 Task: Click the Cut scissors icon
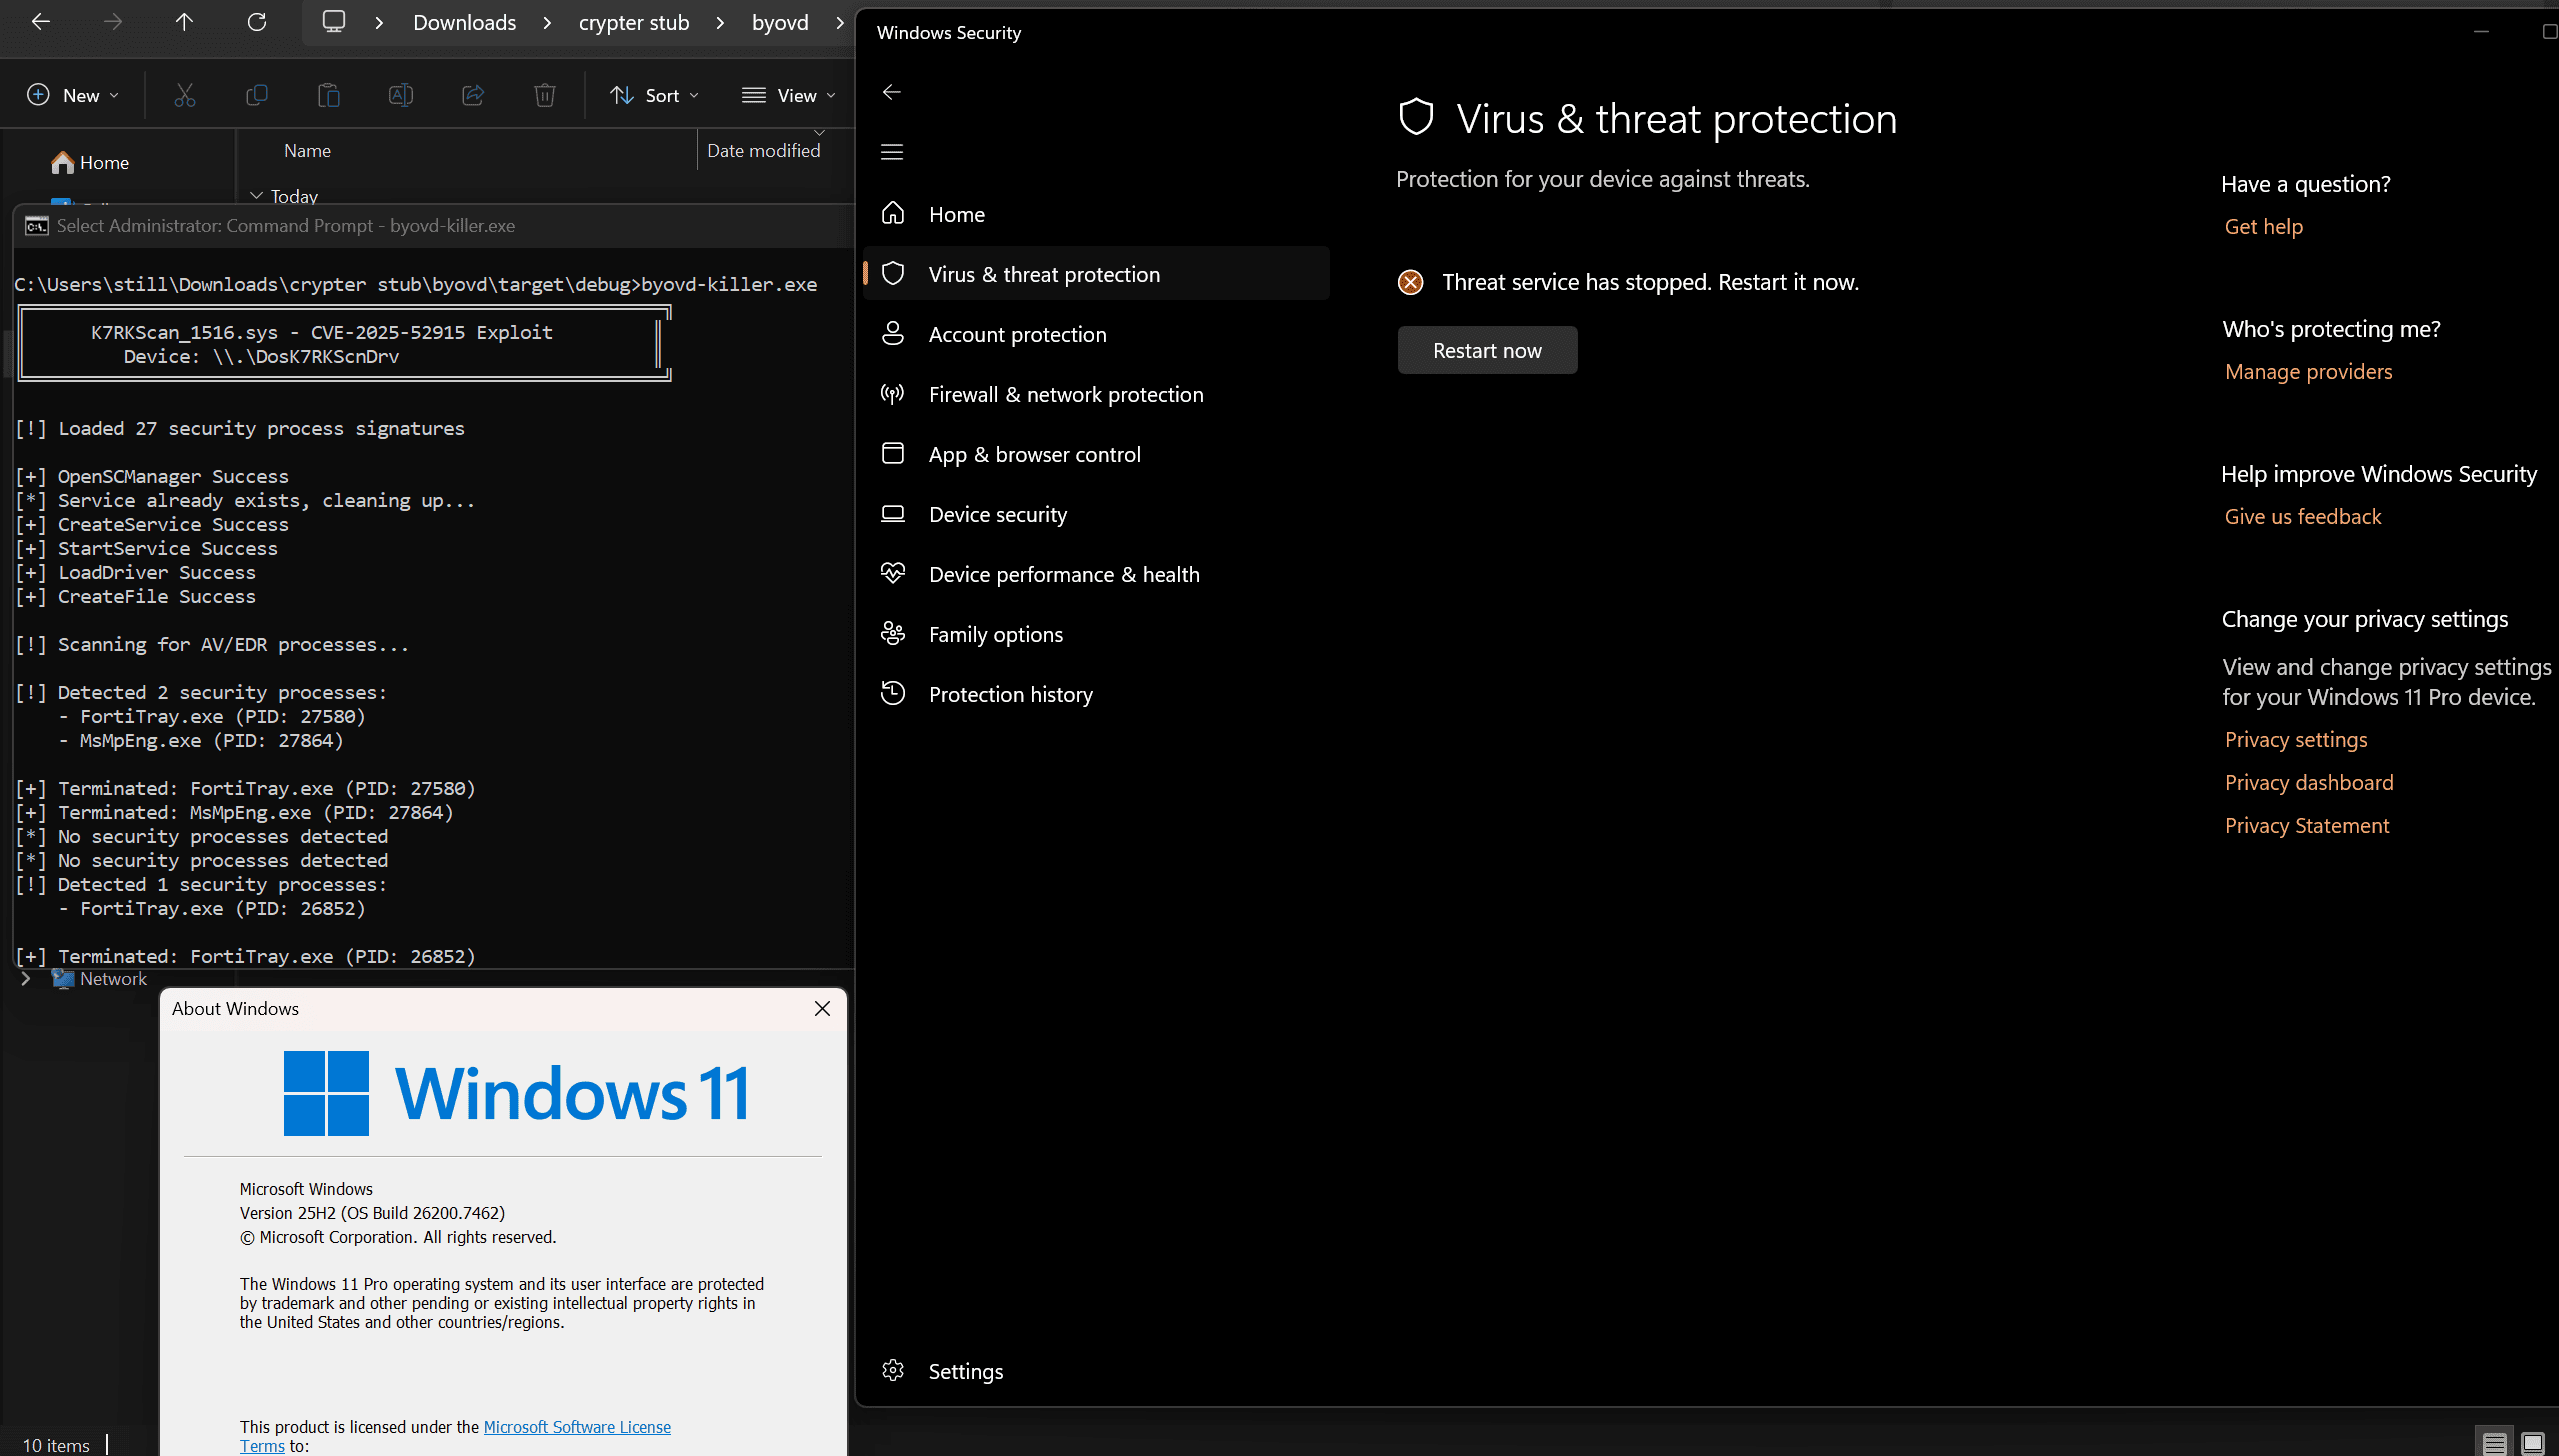[184, 95]
